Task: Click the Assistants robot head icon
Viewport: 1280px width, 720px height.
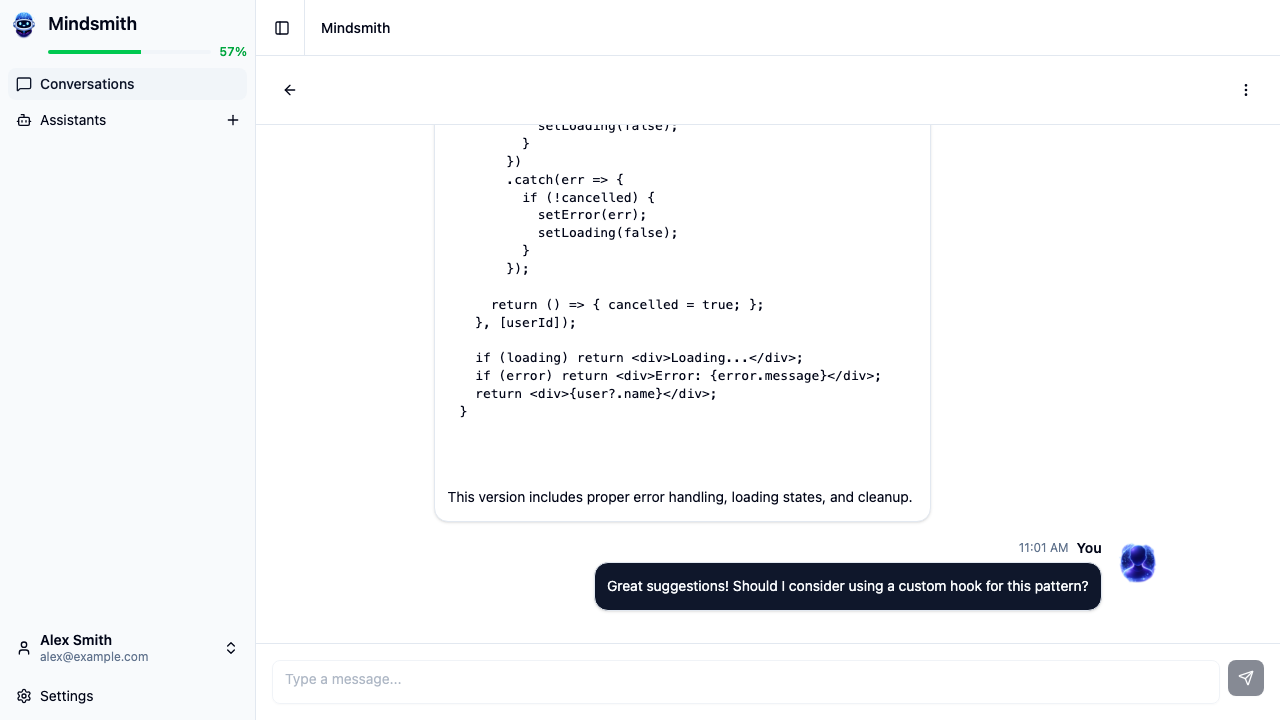Action: (x=23, y=120)
